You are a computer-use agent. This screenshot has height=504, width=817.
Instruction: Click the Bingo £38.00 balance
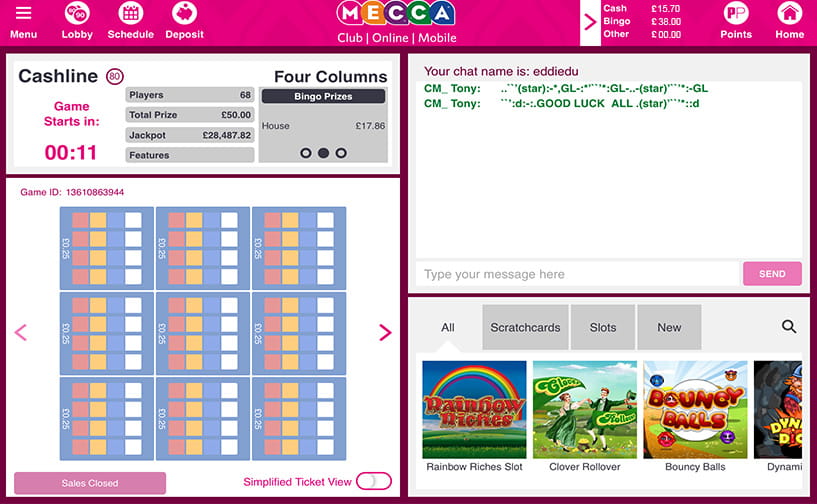642,21
